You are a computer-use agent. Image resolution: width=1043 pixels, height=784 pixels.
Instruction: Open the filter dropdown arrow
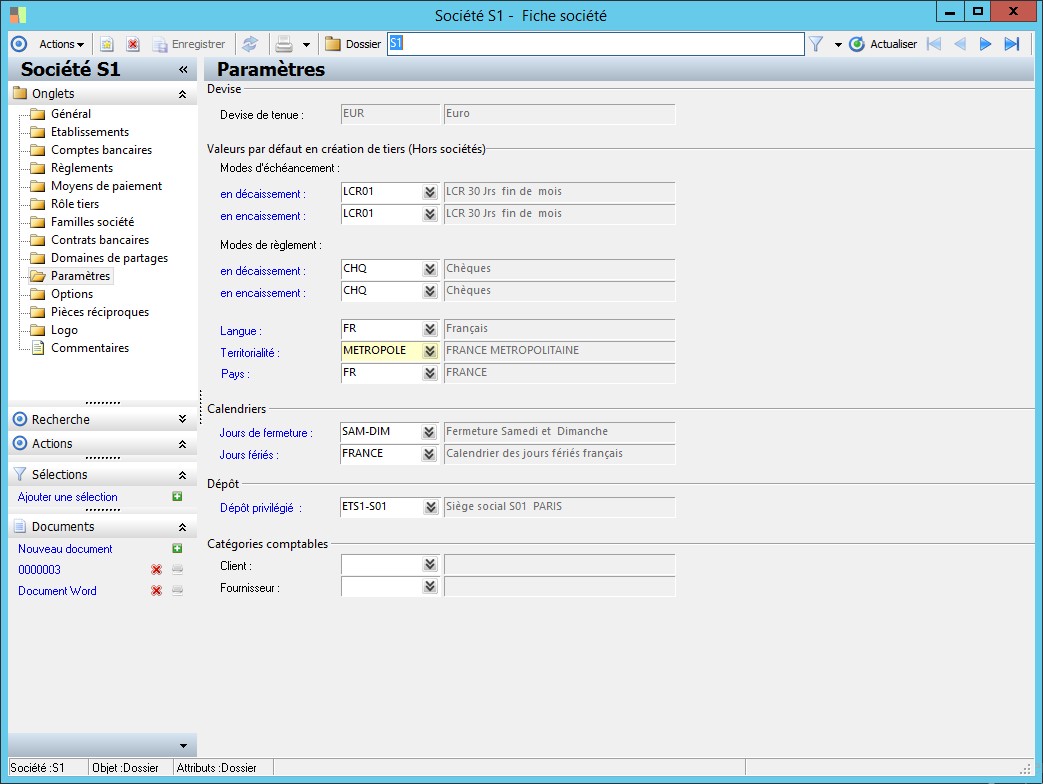pos(837,45)
